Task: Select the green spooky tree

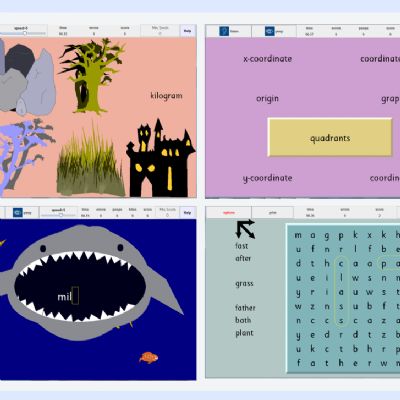Action: pos(91,76)
